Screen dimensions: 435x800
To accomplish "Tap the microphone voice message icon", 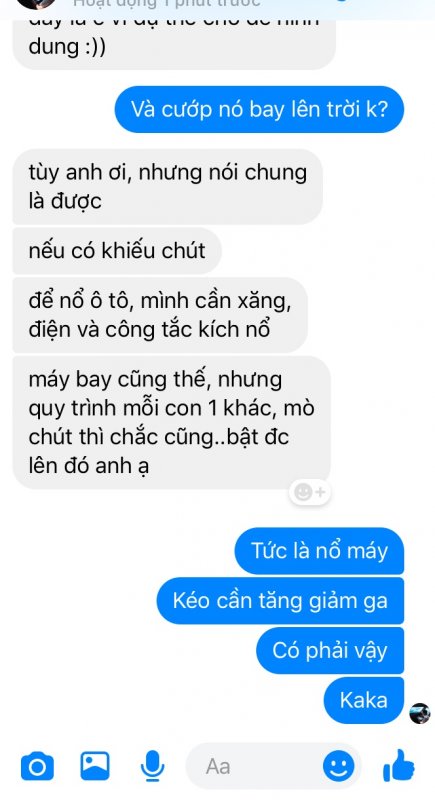I will coord(152,766).
